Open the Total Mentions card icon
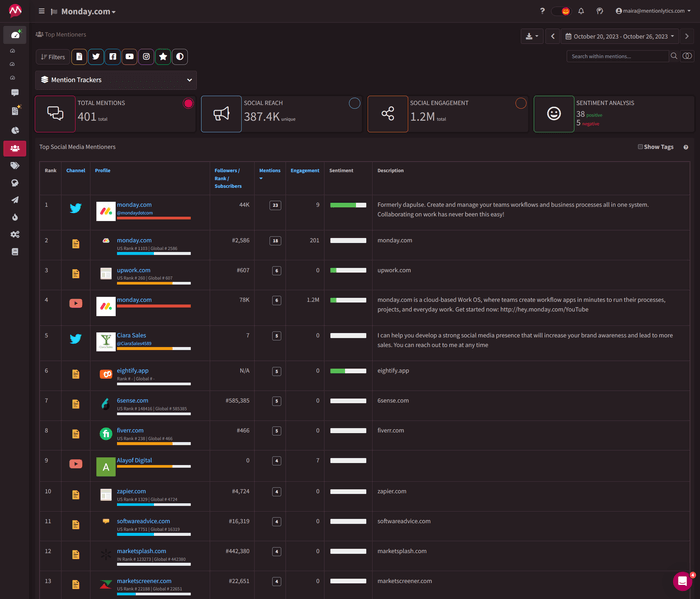The width and height of the screenshot is (700, 599). click(55, 114)
